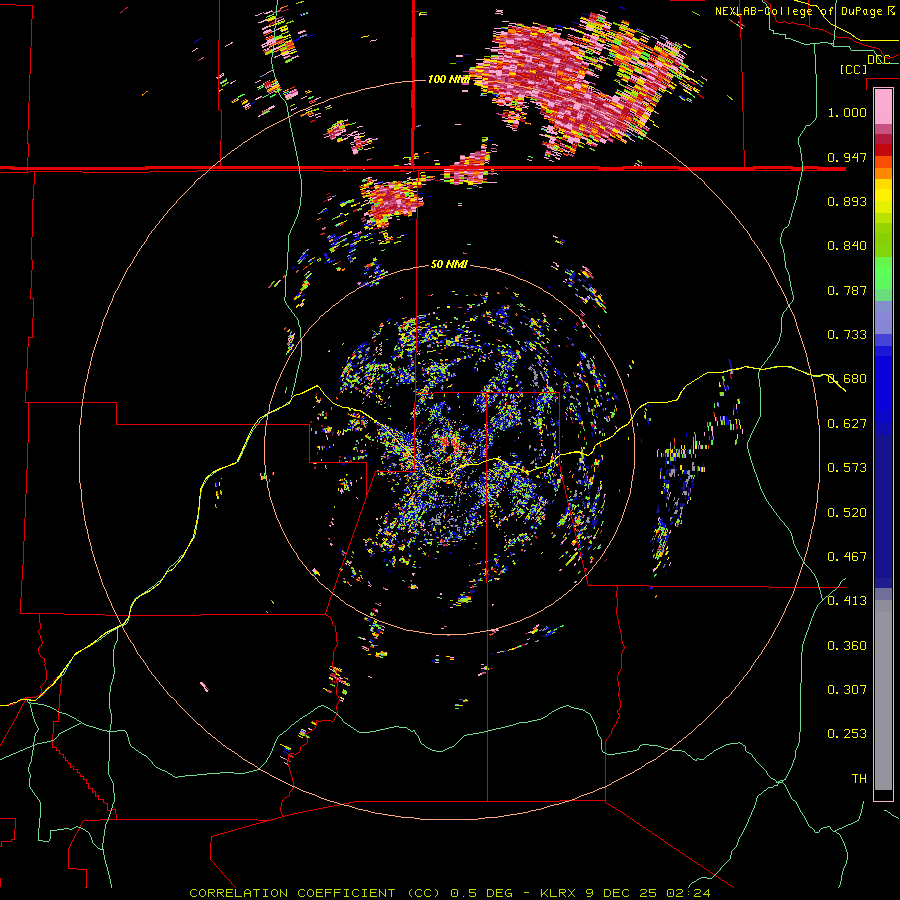Click the 100 NMI range ring label
Viewport: 900px width, 900px height.
[x=448, y=79]
